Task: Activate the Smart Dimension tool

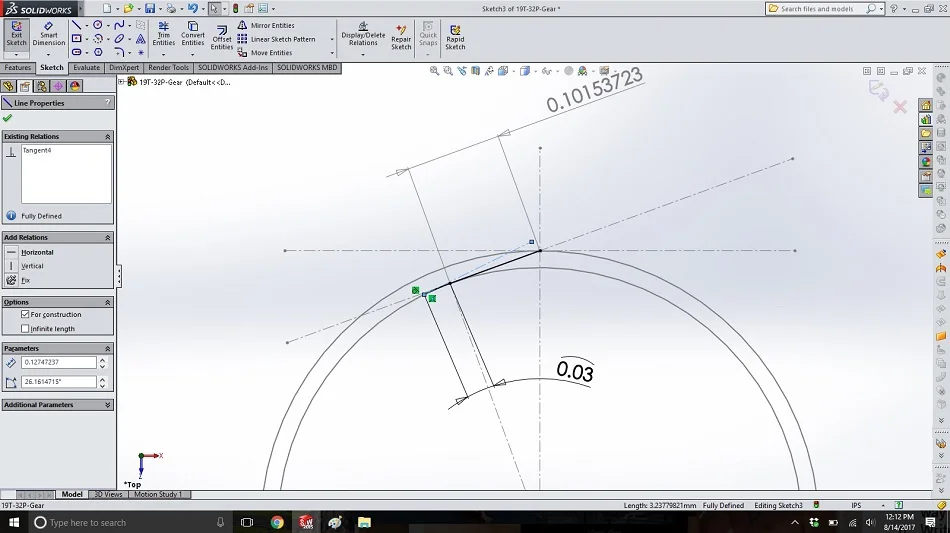Action: click(x=48, y=34)
